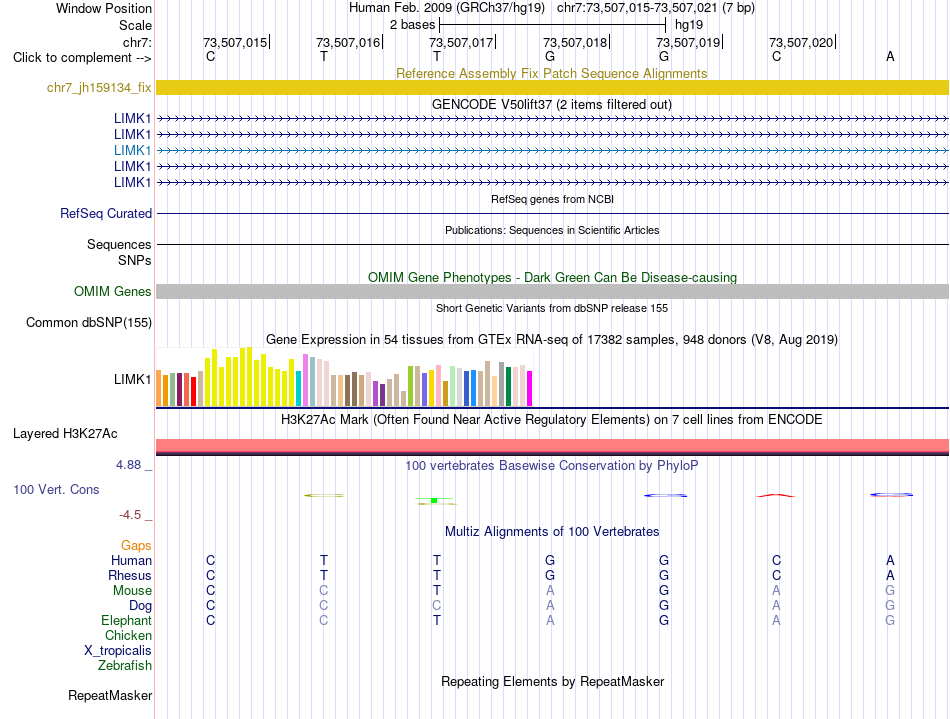Click the Common dbSNP(155) track label
The width and height of the screenshot is (950, 719).
pos(88,322)
